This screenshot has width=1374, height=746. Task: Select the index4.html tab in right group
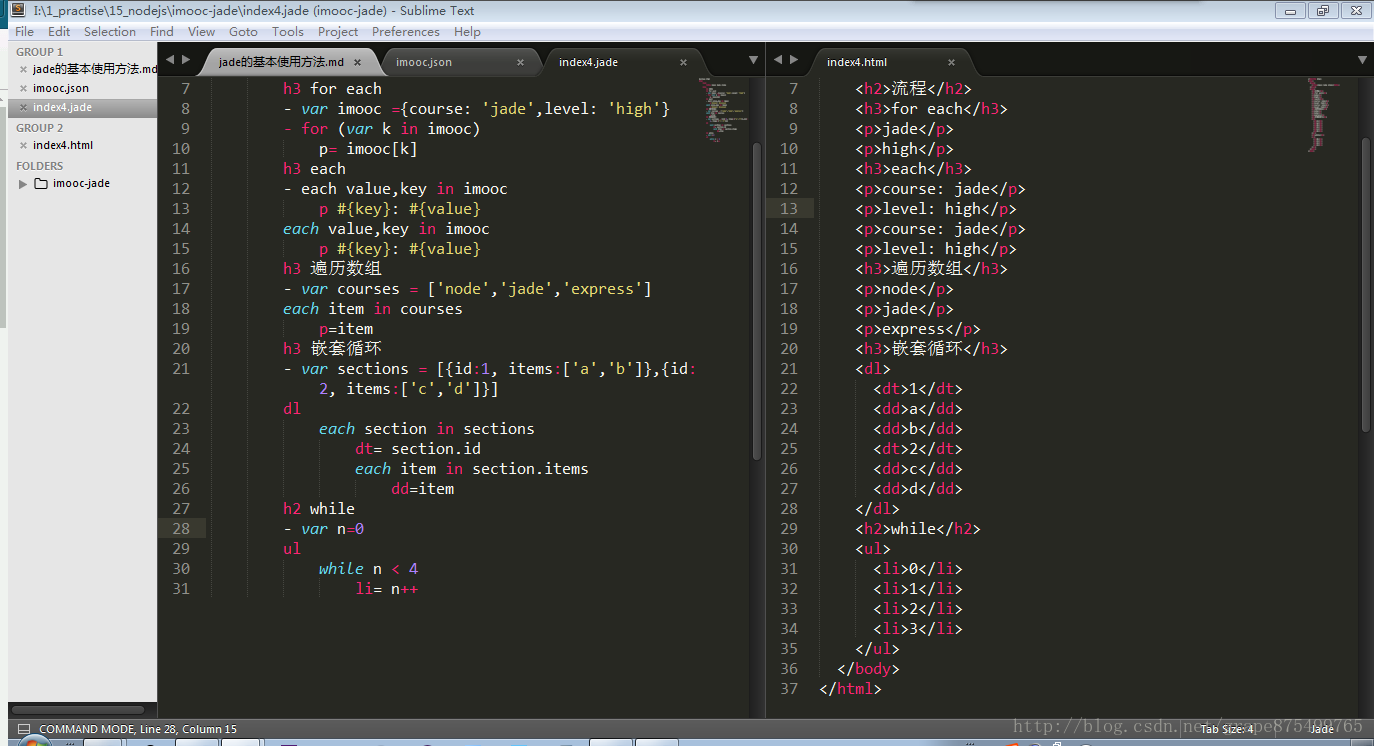click(857, 62)
